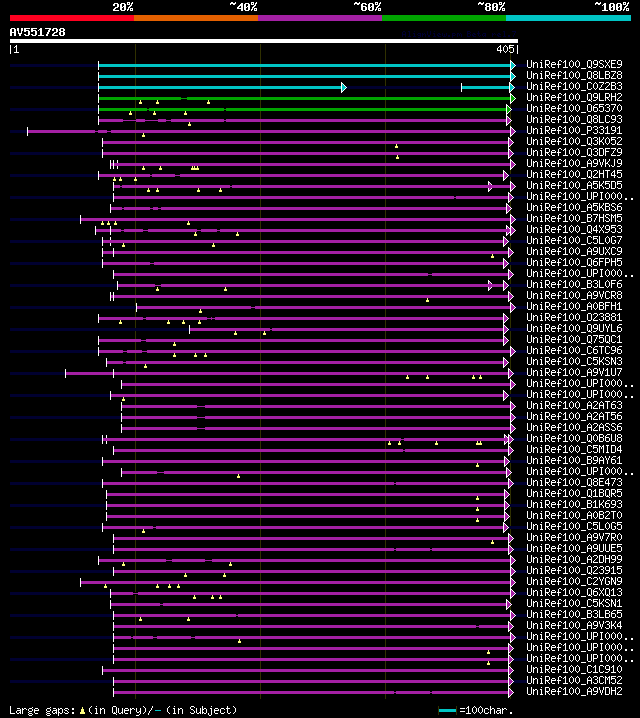Select the UniRef100_Q6XQ13 label

tap(574, 592)
